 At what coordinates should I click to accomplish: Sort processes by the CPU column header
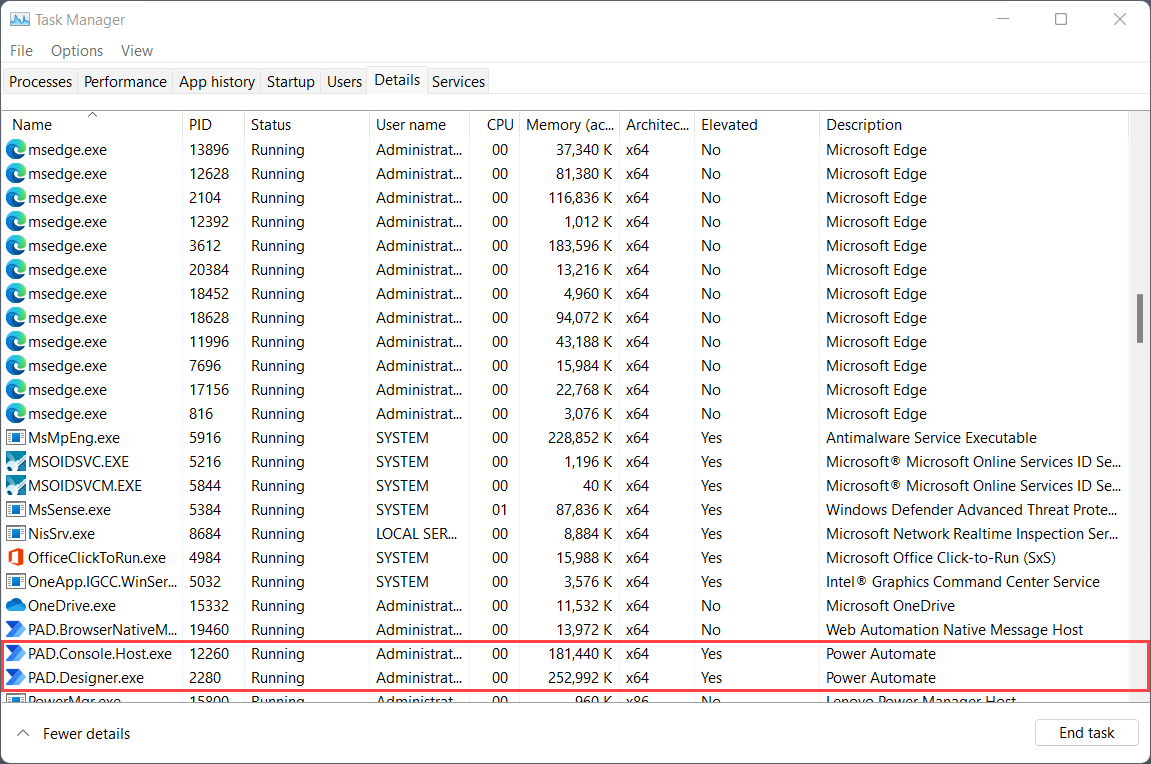pos(499,124)
